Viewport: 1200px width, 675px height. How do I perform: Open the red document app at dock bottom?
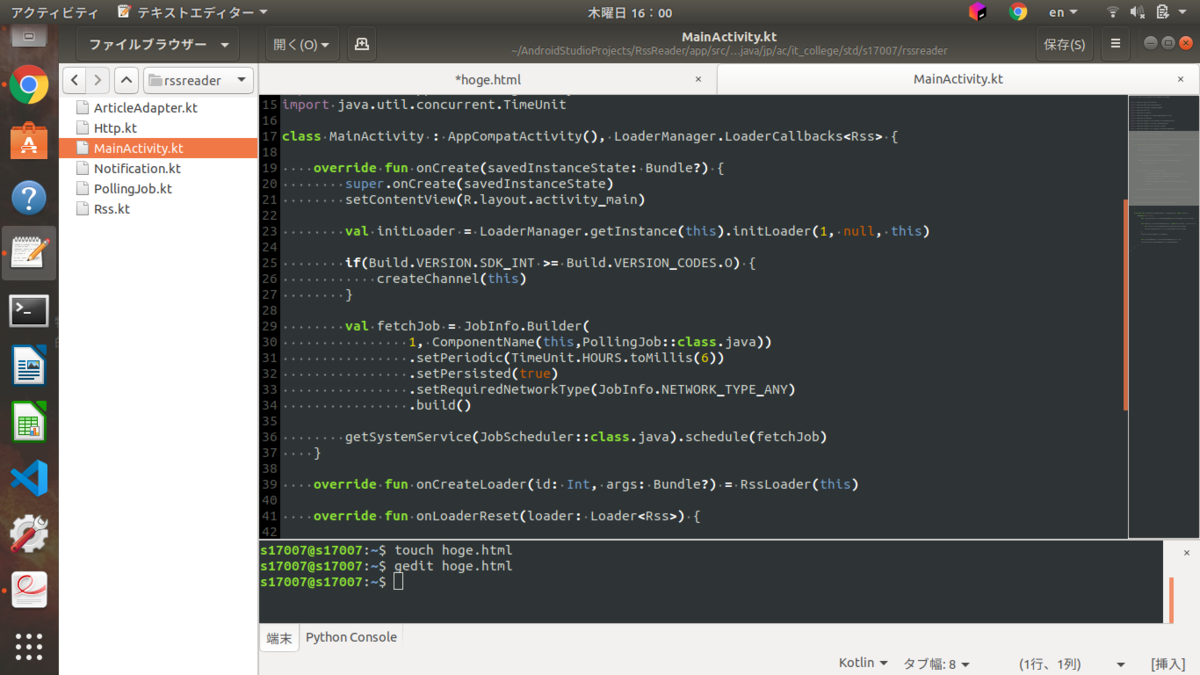tap(29, 590)
